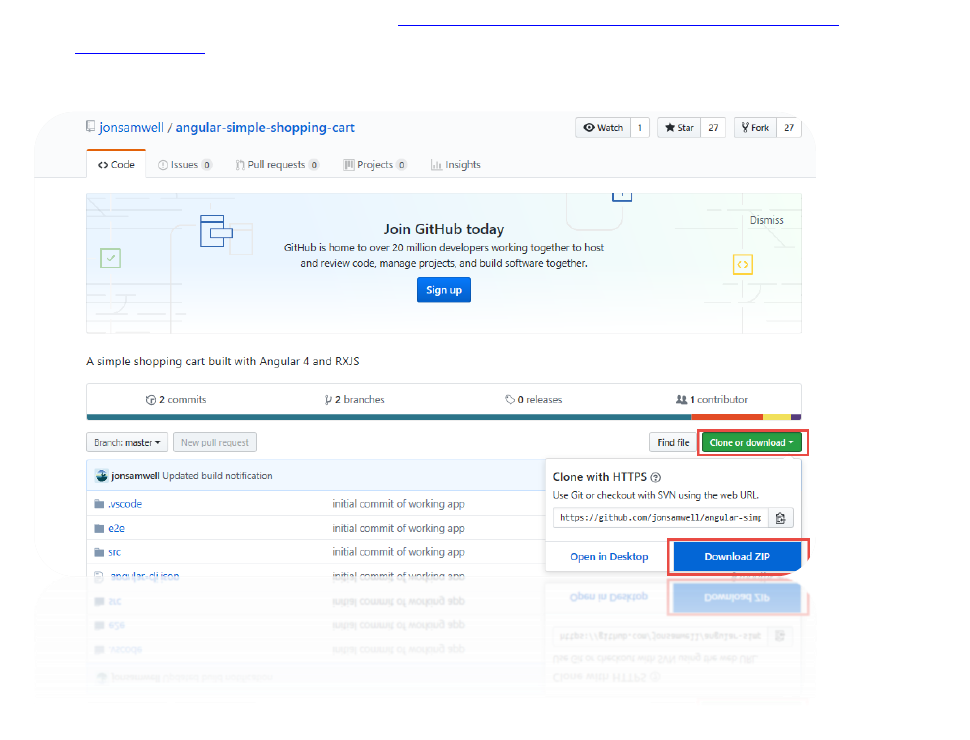Fork the repository

[755, 127]
